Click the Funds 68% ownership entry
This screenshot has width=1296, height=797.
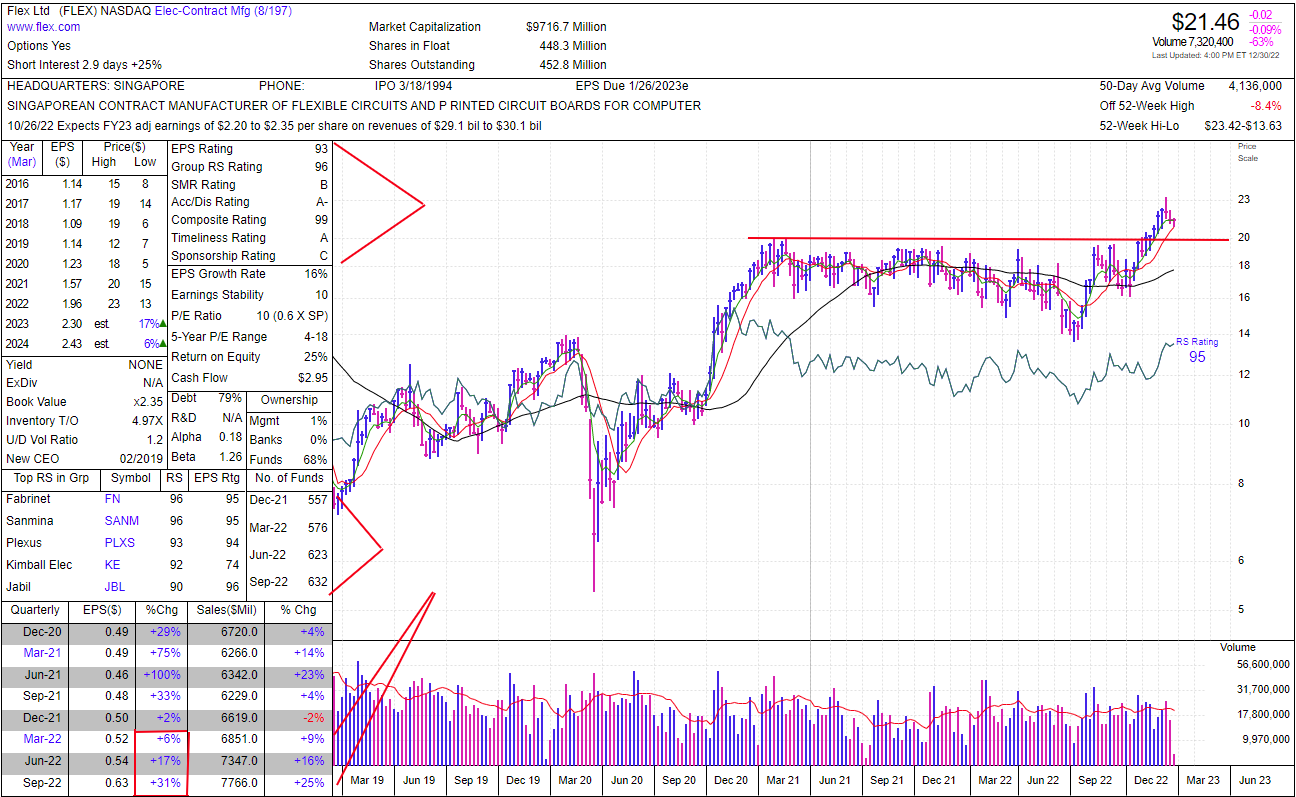[x=288, y=459]
